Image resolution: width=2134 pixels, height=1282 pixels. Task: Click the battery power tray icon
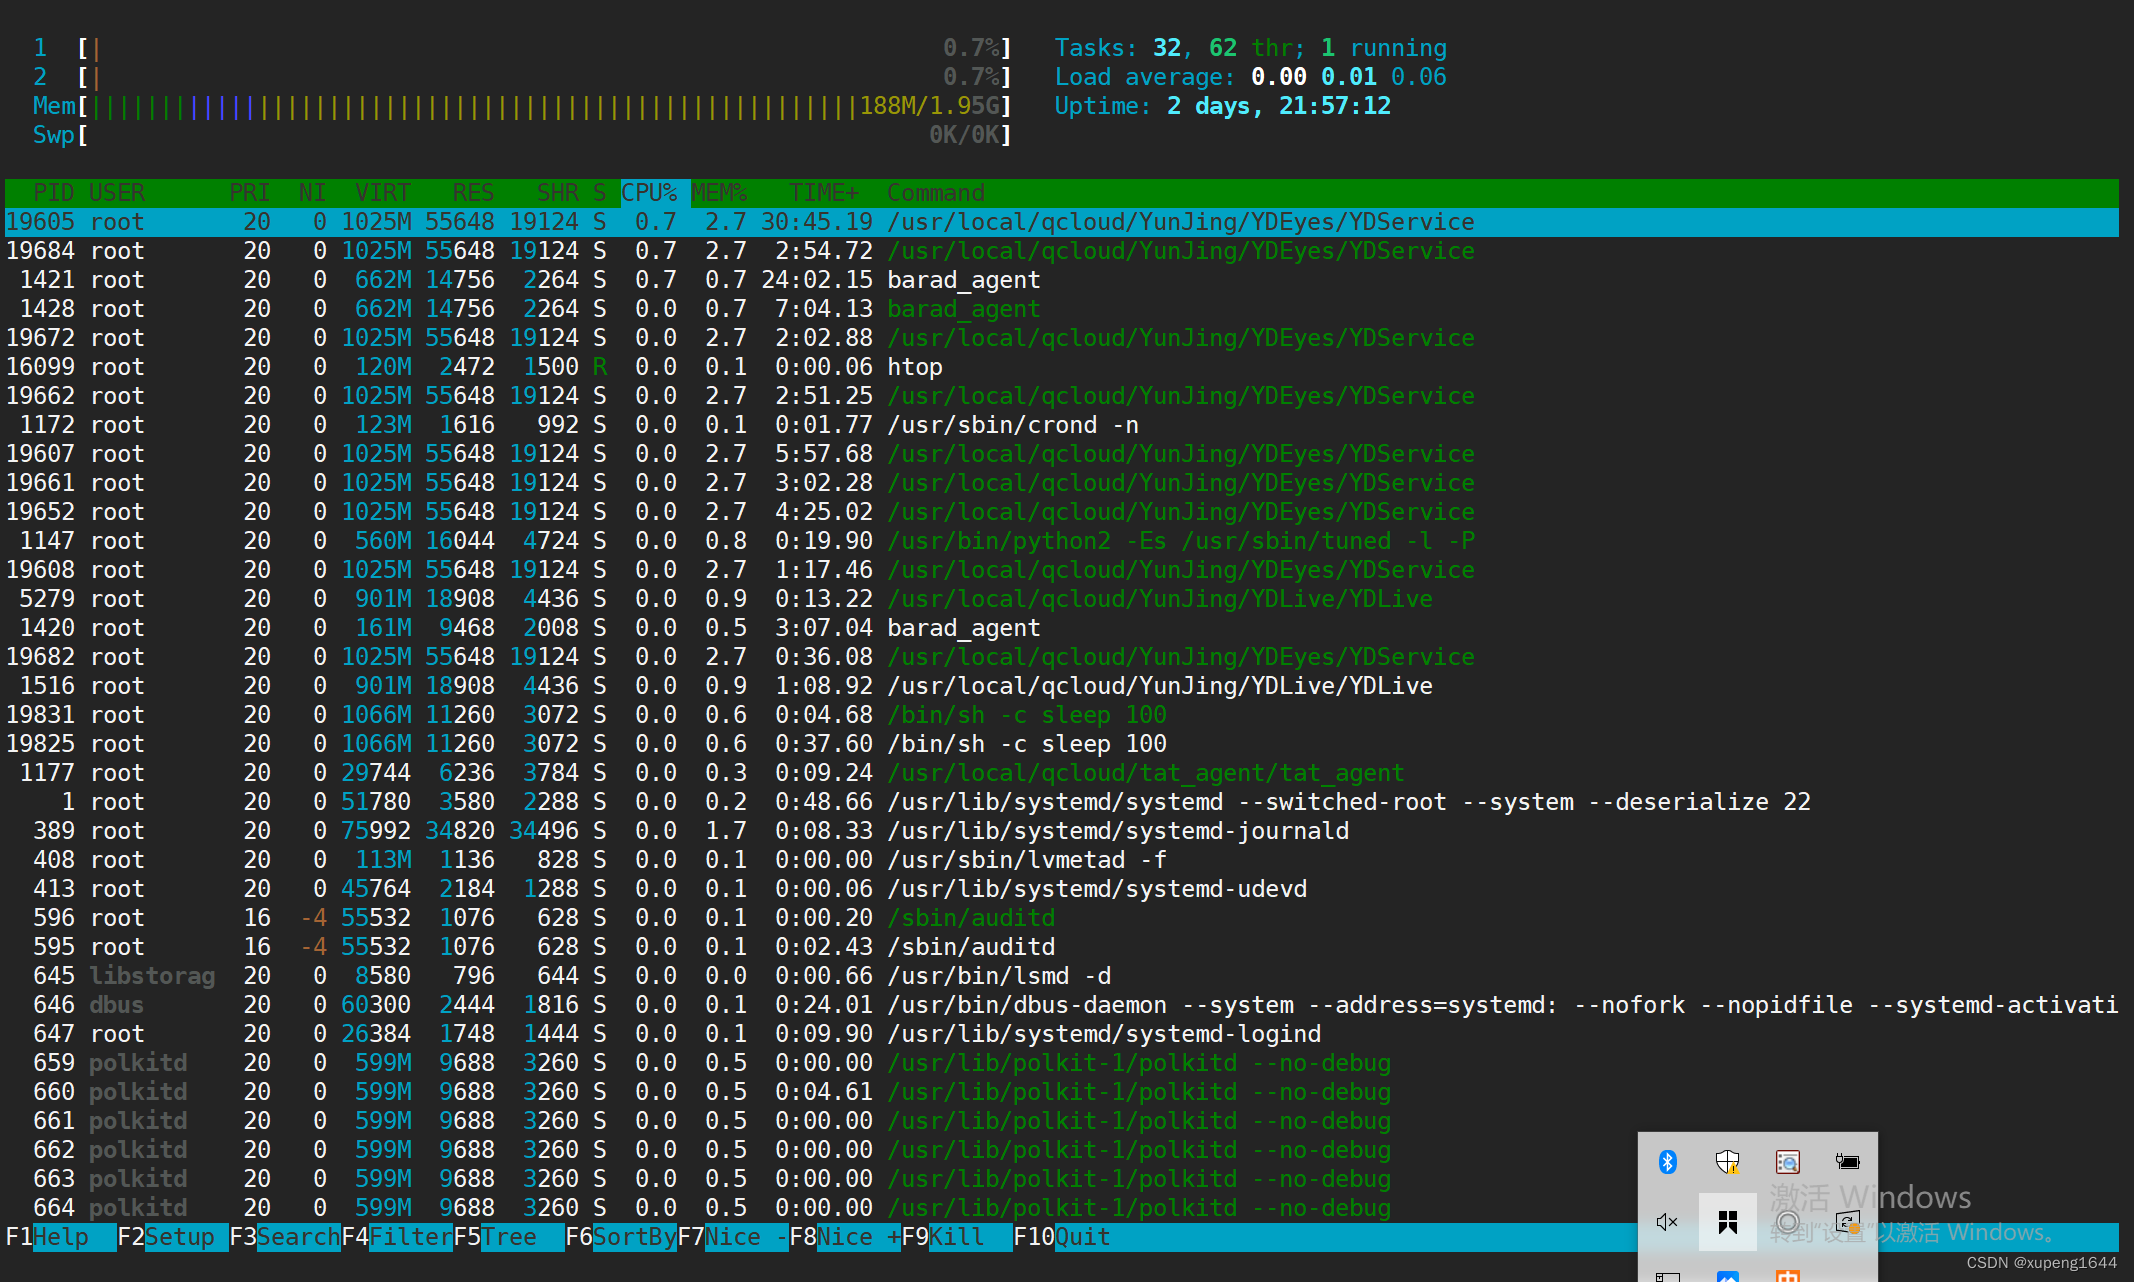[x=1847, y=1161]
